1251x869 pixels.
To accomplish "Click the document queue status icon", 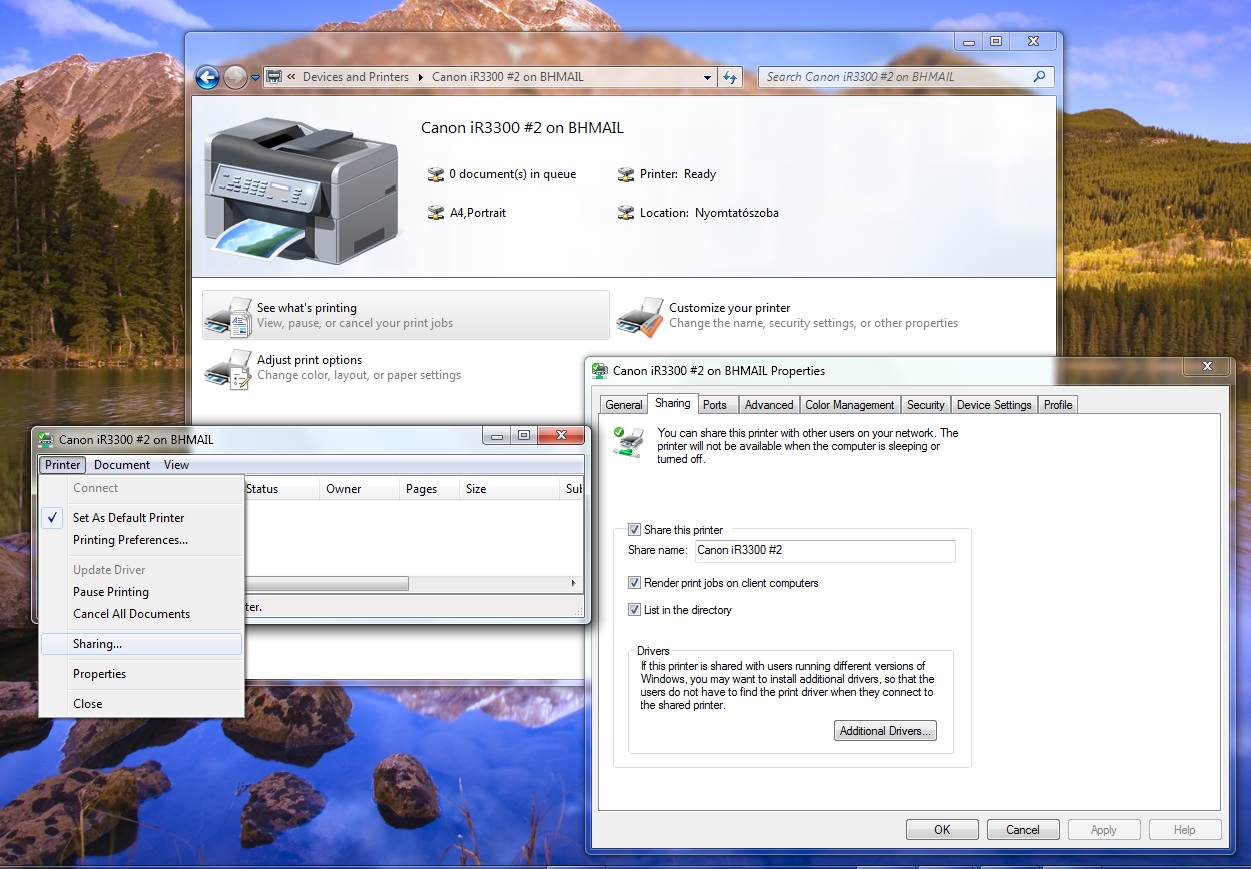I will pyautogui.click(x=435, y=174).
